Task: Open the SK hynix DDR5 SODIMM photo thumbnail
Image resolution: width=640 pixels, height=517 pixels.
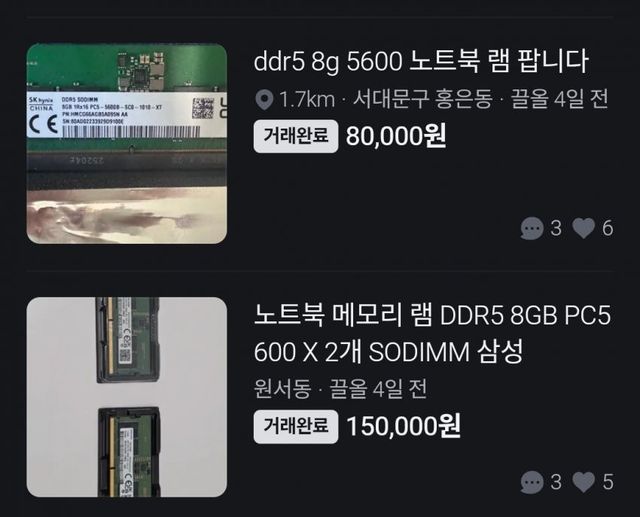Action: tap(127, 144)
